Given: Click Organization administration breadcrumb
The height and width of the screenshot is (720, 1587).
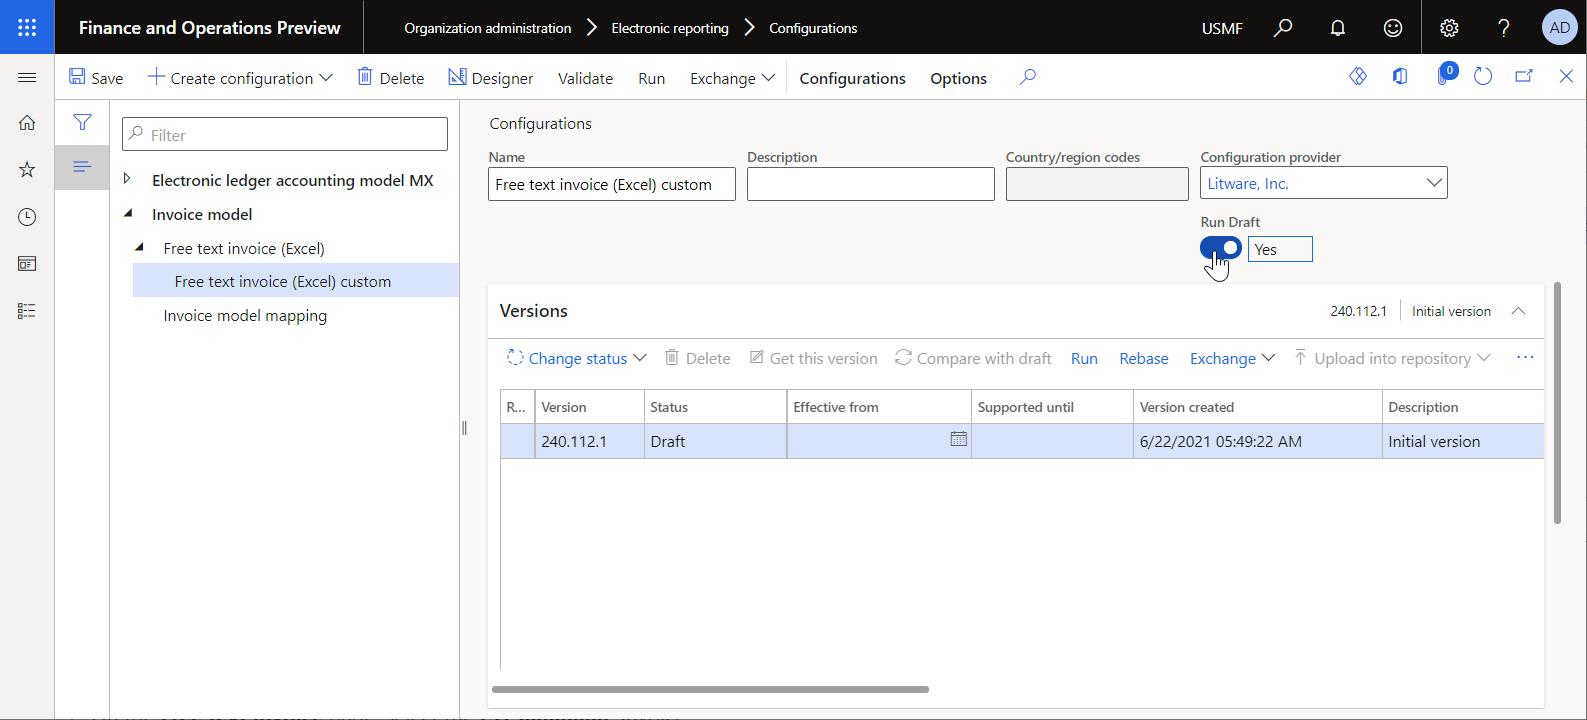Looking at the screenshot, I should (x=487, y=28).
